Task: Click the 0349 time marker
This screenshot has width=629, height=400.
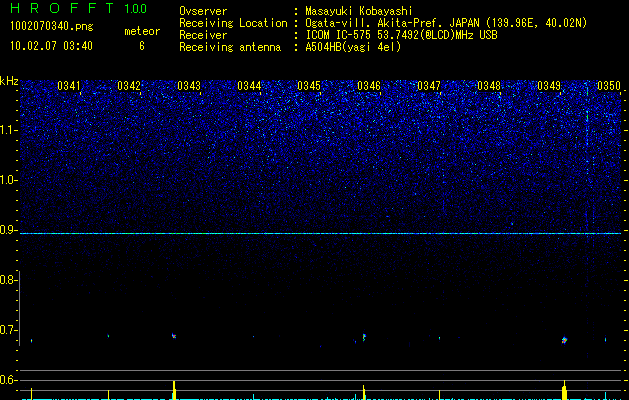Action: coord(549,86)
